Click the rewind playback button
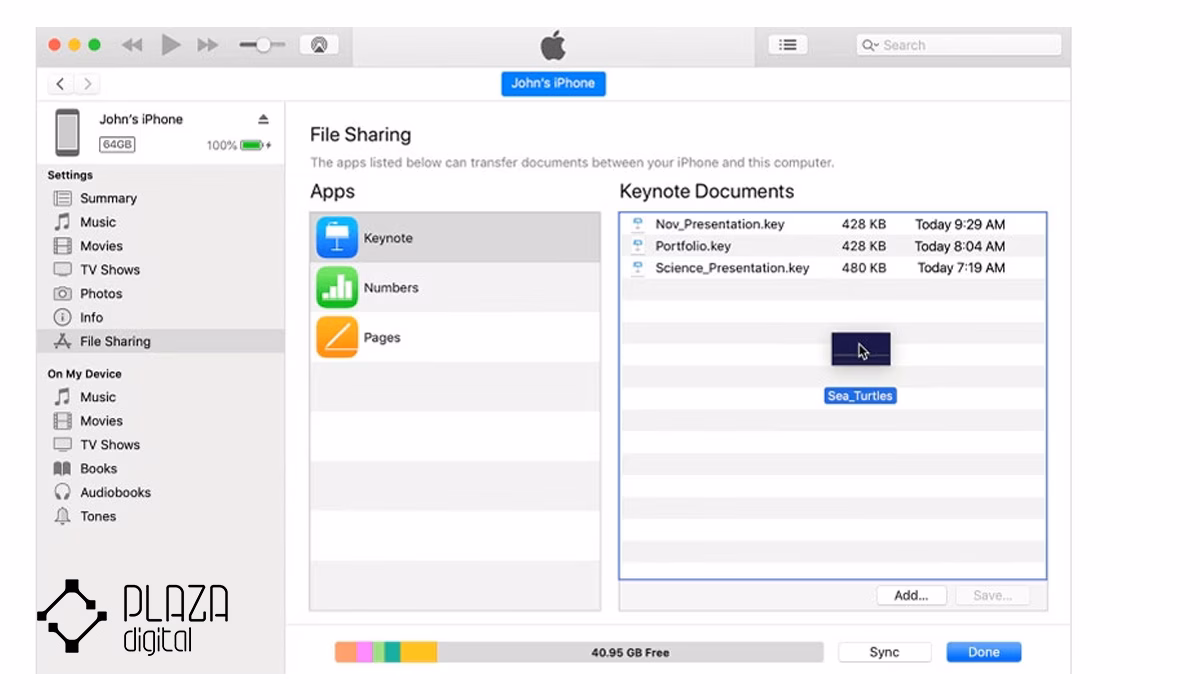The image size is (1200, 700). 133,45
